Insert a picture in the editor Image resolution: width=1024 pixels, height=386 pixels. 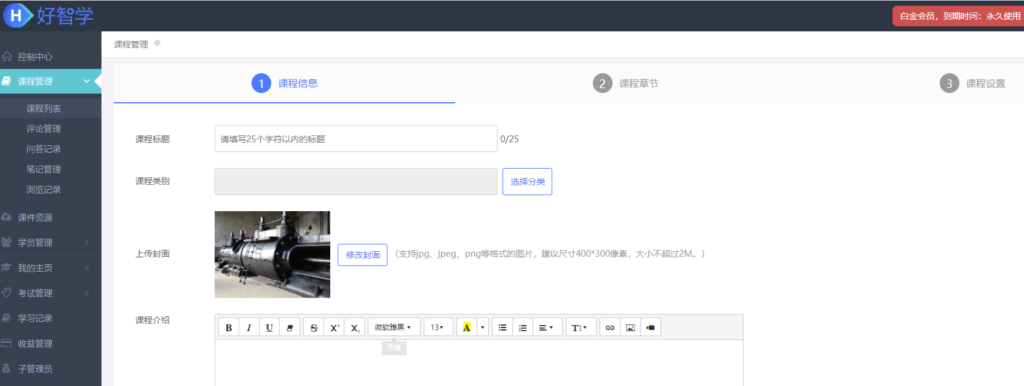point(630,328)
